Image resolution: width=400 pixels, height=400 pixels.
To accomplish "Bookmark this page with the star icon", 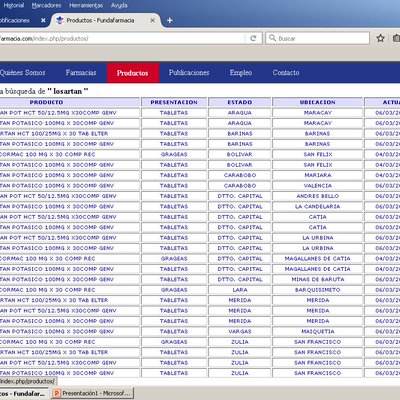I will [380, 38].
